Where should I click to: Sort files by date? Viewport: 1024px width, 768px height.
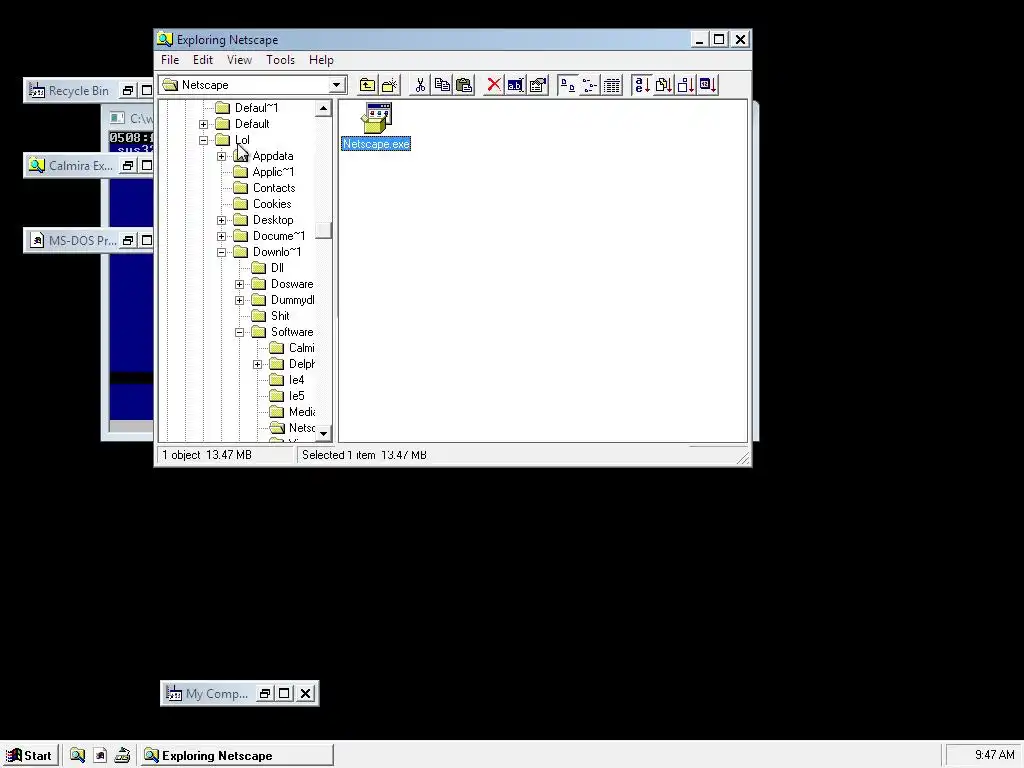(709, 85)
